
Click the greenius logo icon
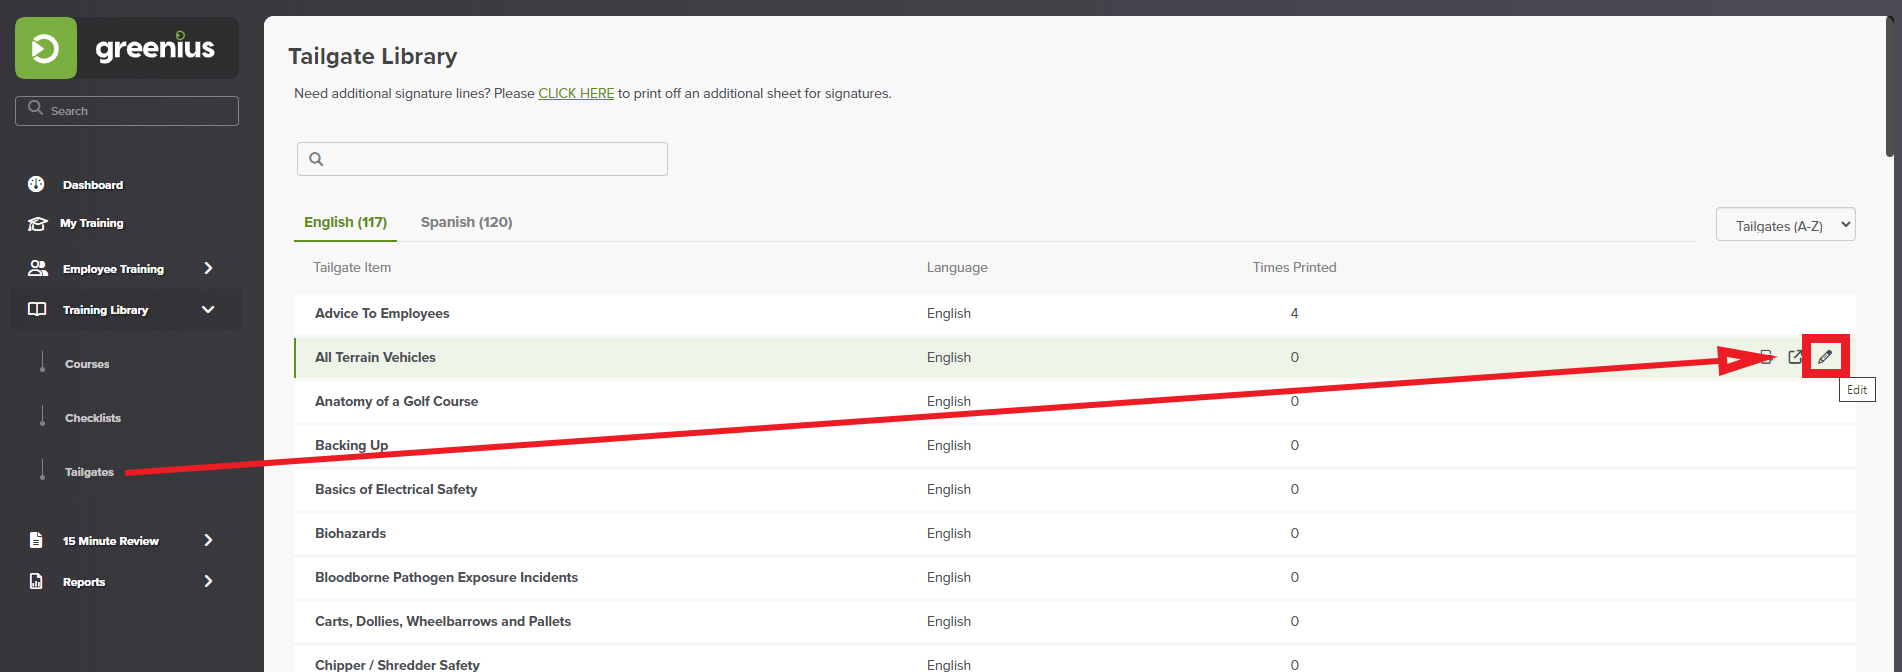click(x=46, y=48)
